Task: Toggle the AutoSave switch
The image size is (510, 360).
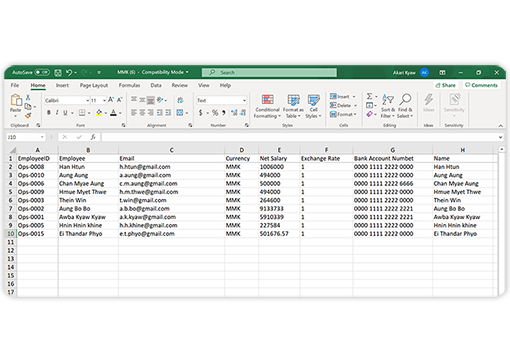Action: pyautogui.click(x=42, y=72)
